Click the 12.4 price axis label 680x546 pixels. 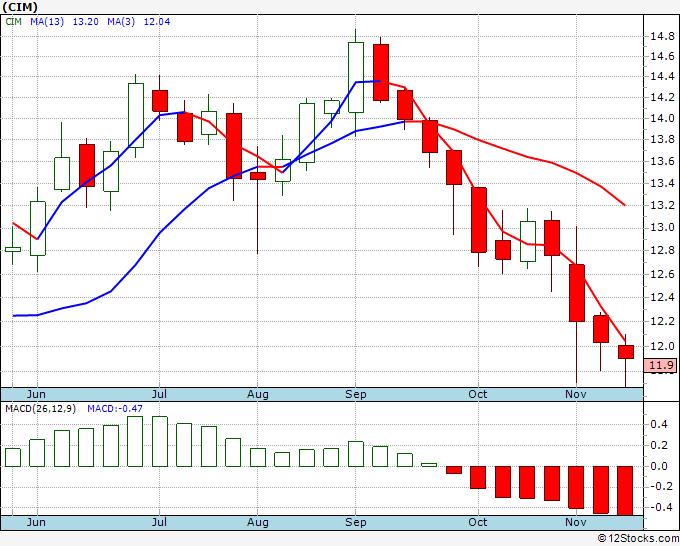tap(662, 298)
